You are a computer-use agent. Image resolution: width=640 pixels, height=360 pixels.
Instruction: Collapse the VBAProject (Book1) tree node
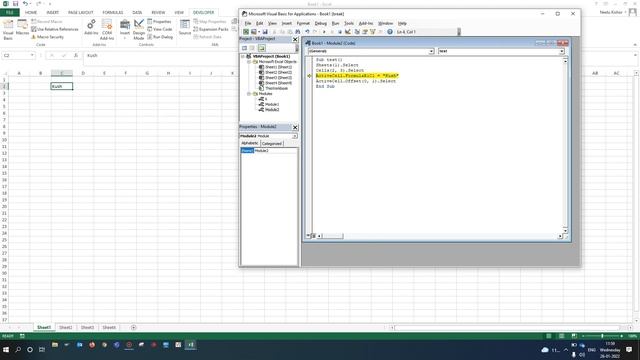click(x=243, y=56)
